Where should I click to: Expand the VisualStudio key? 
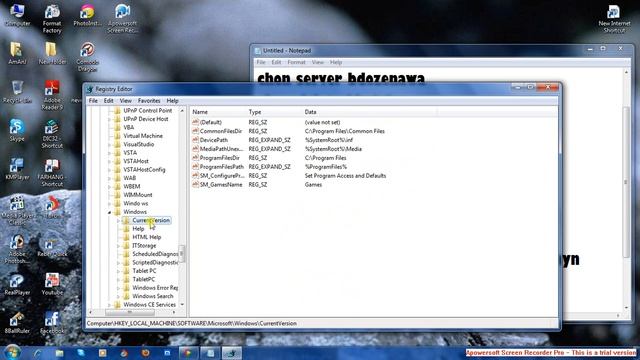(109, 144)
